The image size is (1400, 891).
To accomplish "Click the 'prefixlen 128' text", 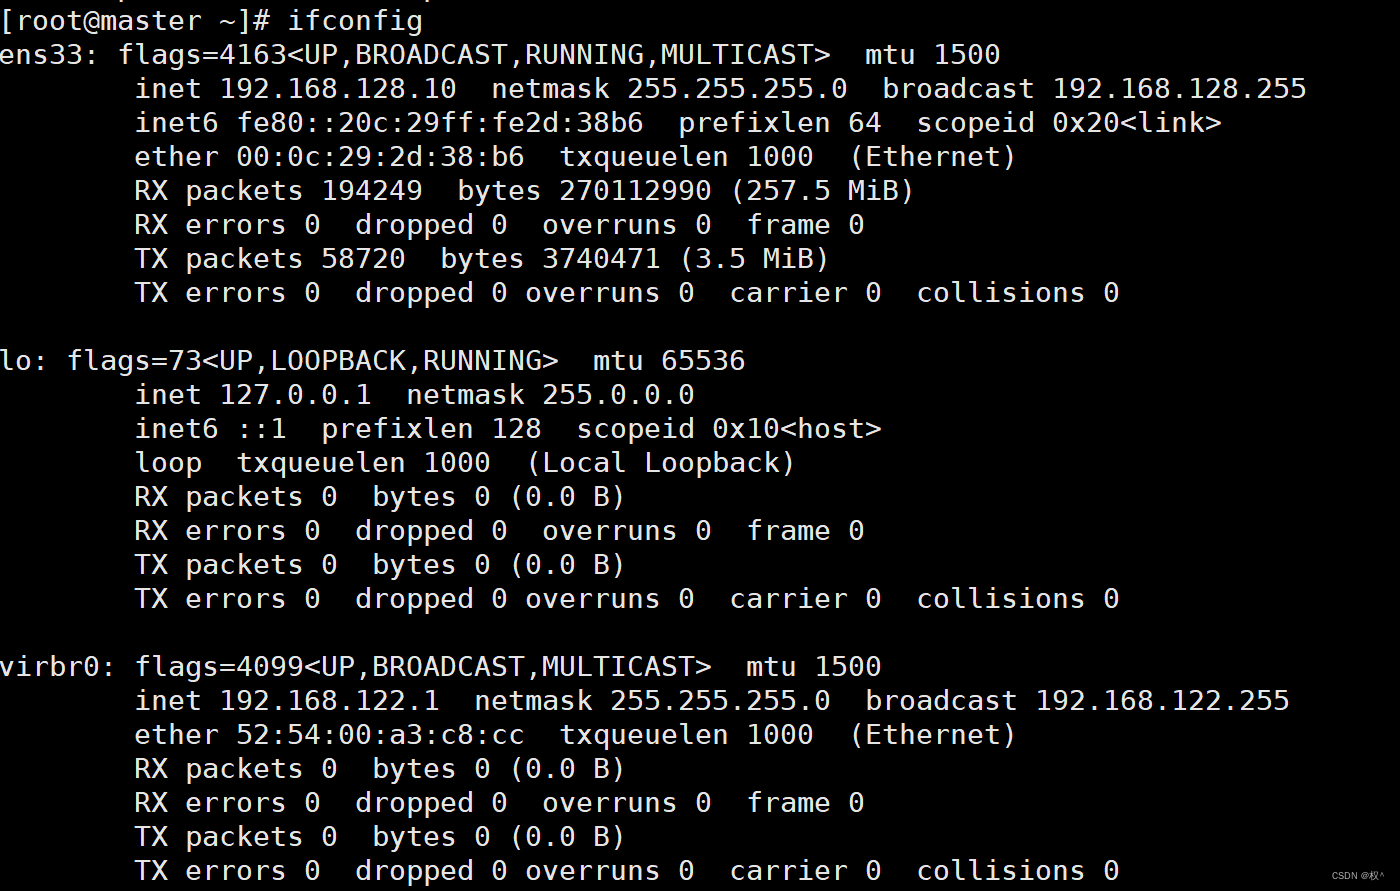I will (x=431, y=428).
